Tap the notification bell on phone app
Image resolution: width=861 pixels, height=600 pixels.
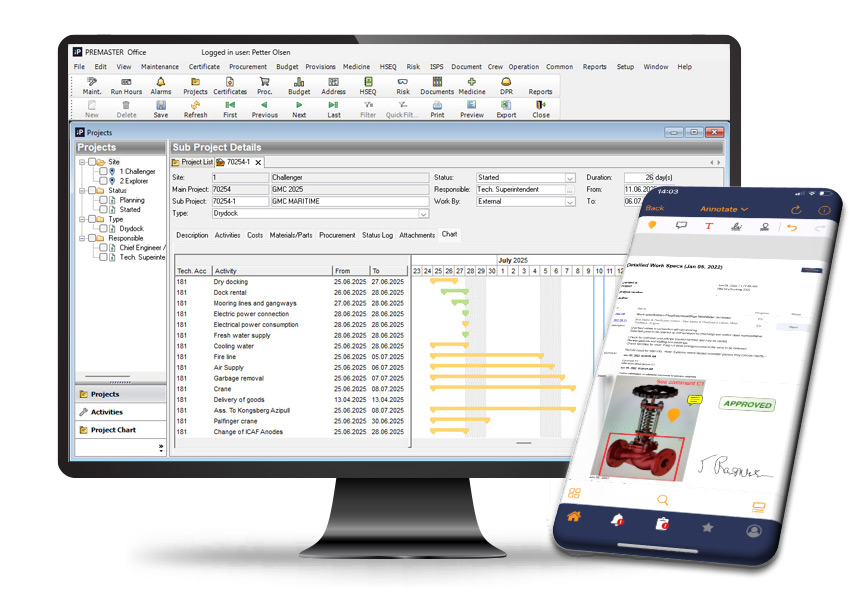click(617, 519)
